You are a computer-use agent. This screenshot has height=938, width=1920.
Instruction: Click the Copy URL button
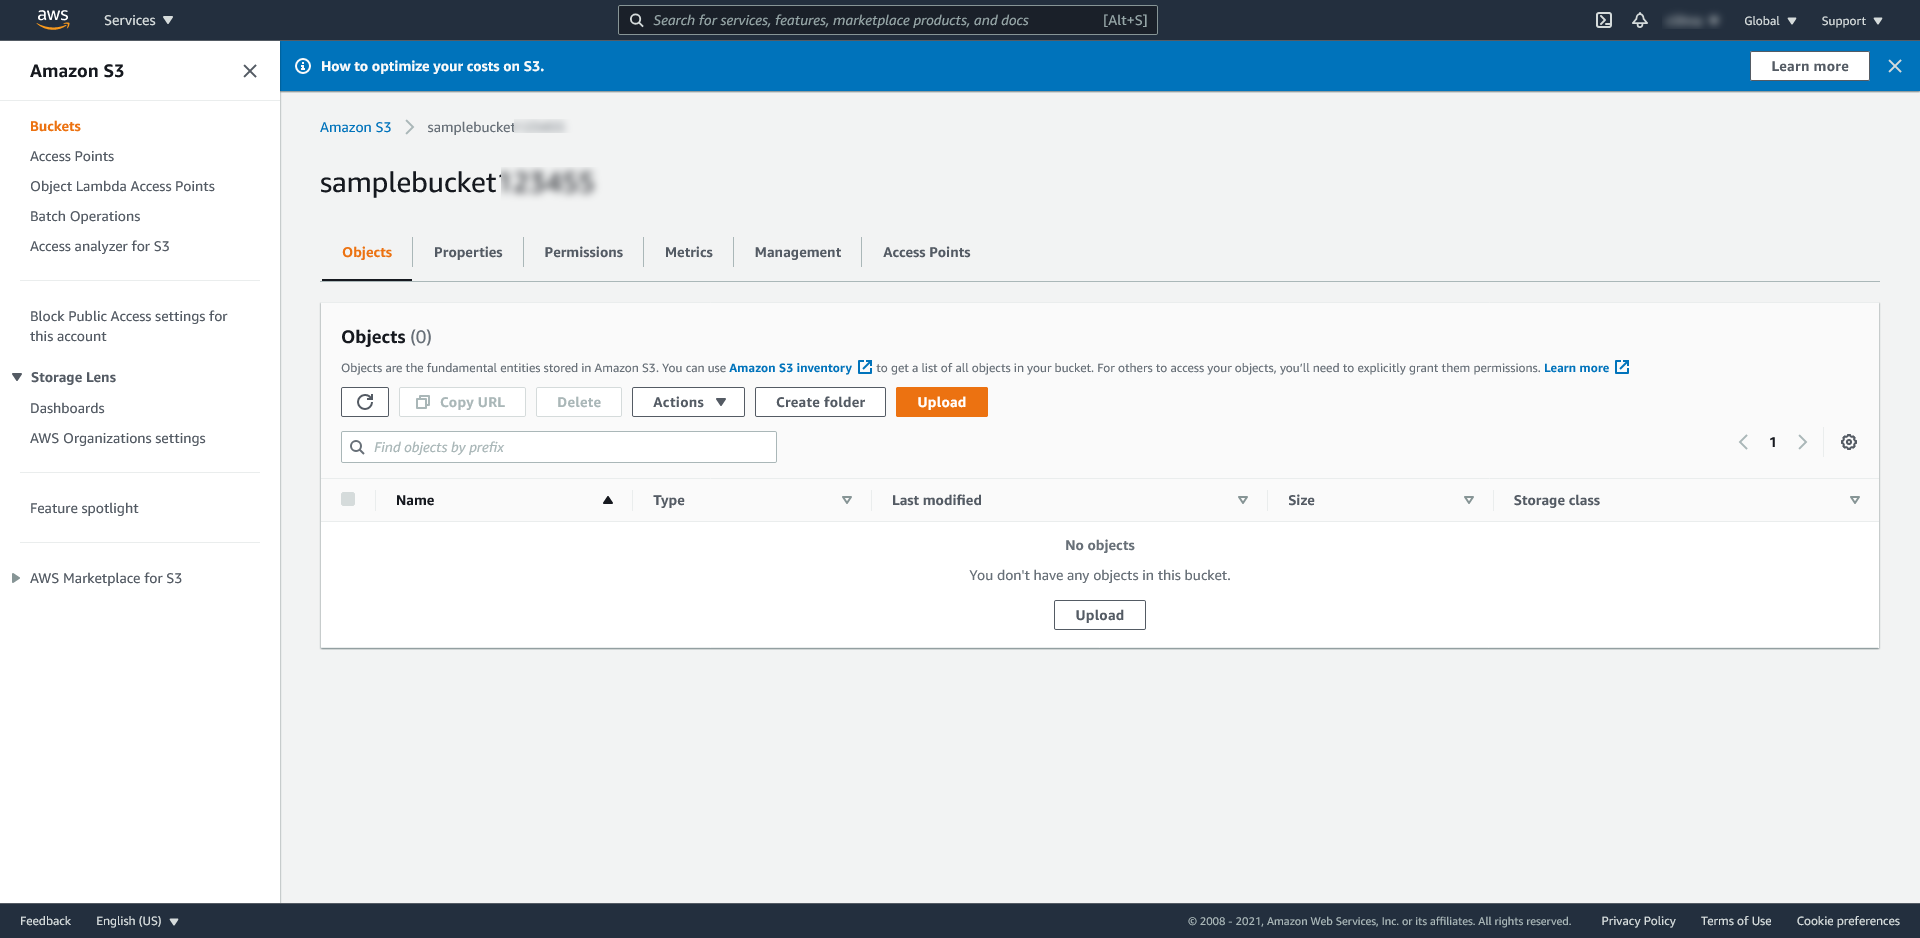462,402
